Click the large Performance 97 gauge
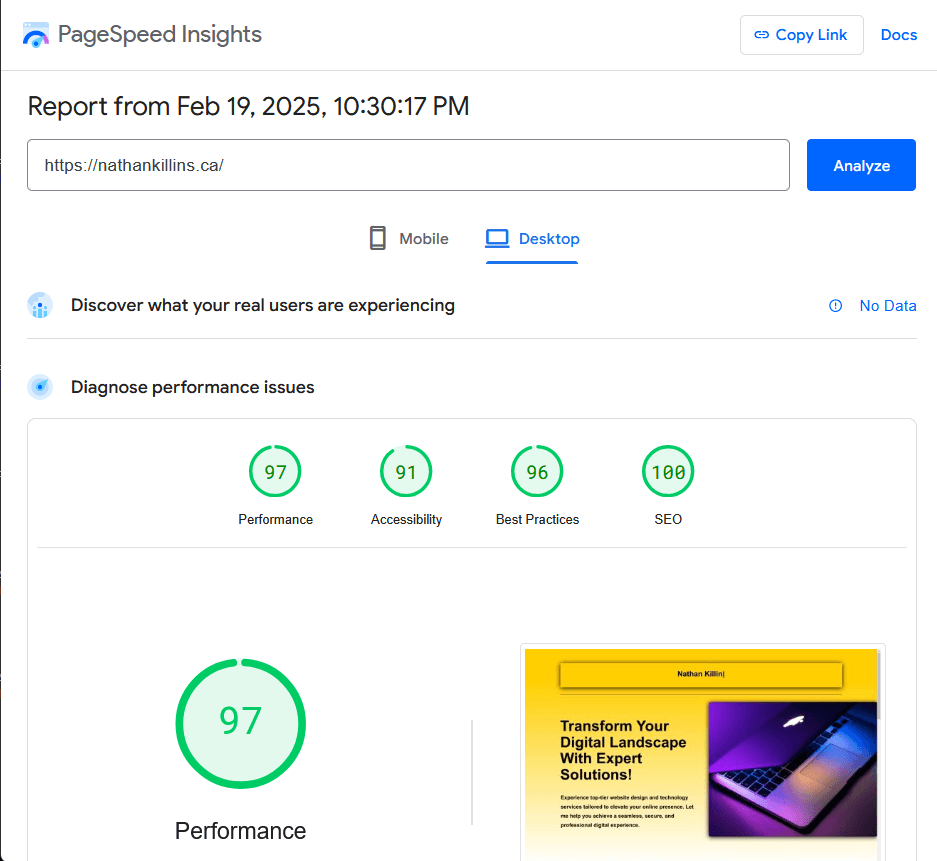Image resolution: width=937 pixels, height=861 pixels. (x=240, y=723)
